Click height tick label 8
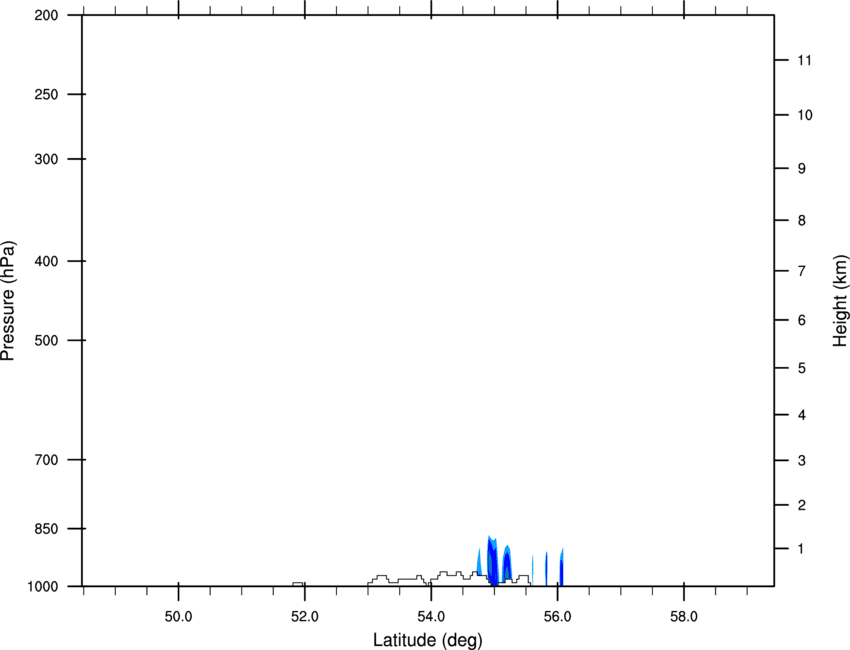Viewport: 850px width, 650px height. click(x=802, y=221)
